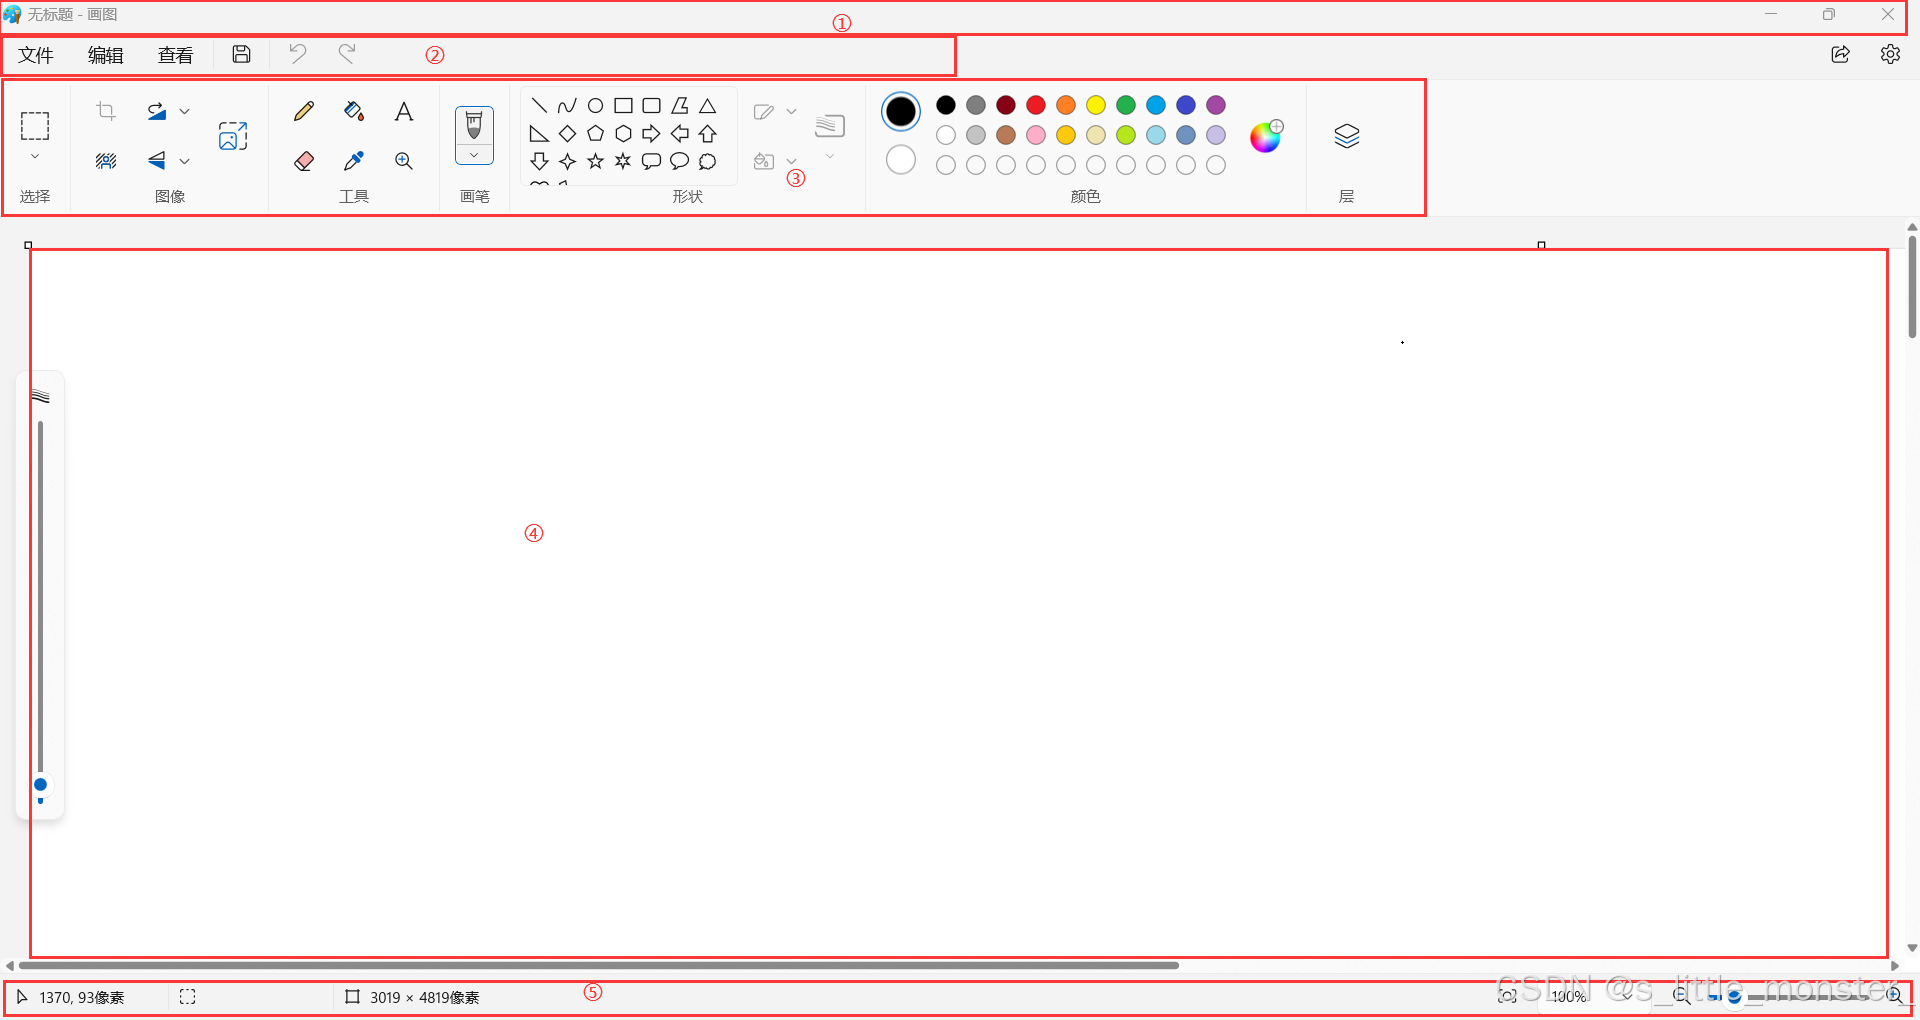
Task: Open the Edit colors rainbow wheel
Action: (x=1266, y=136)
